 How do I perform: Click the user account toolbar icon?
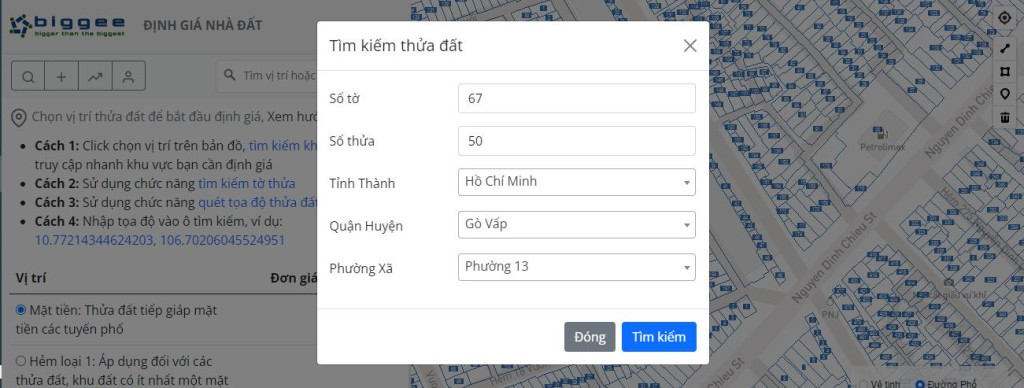point(129,76)
